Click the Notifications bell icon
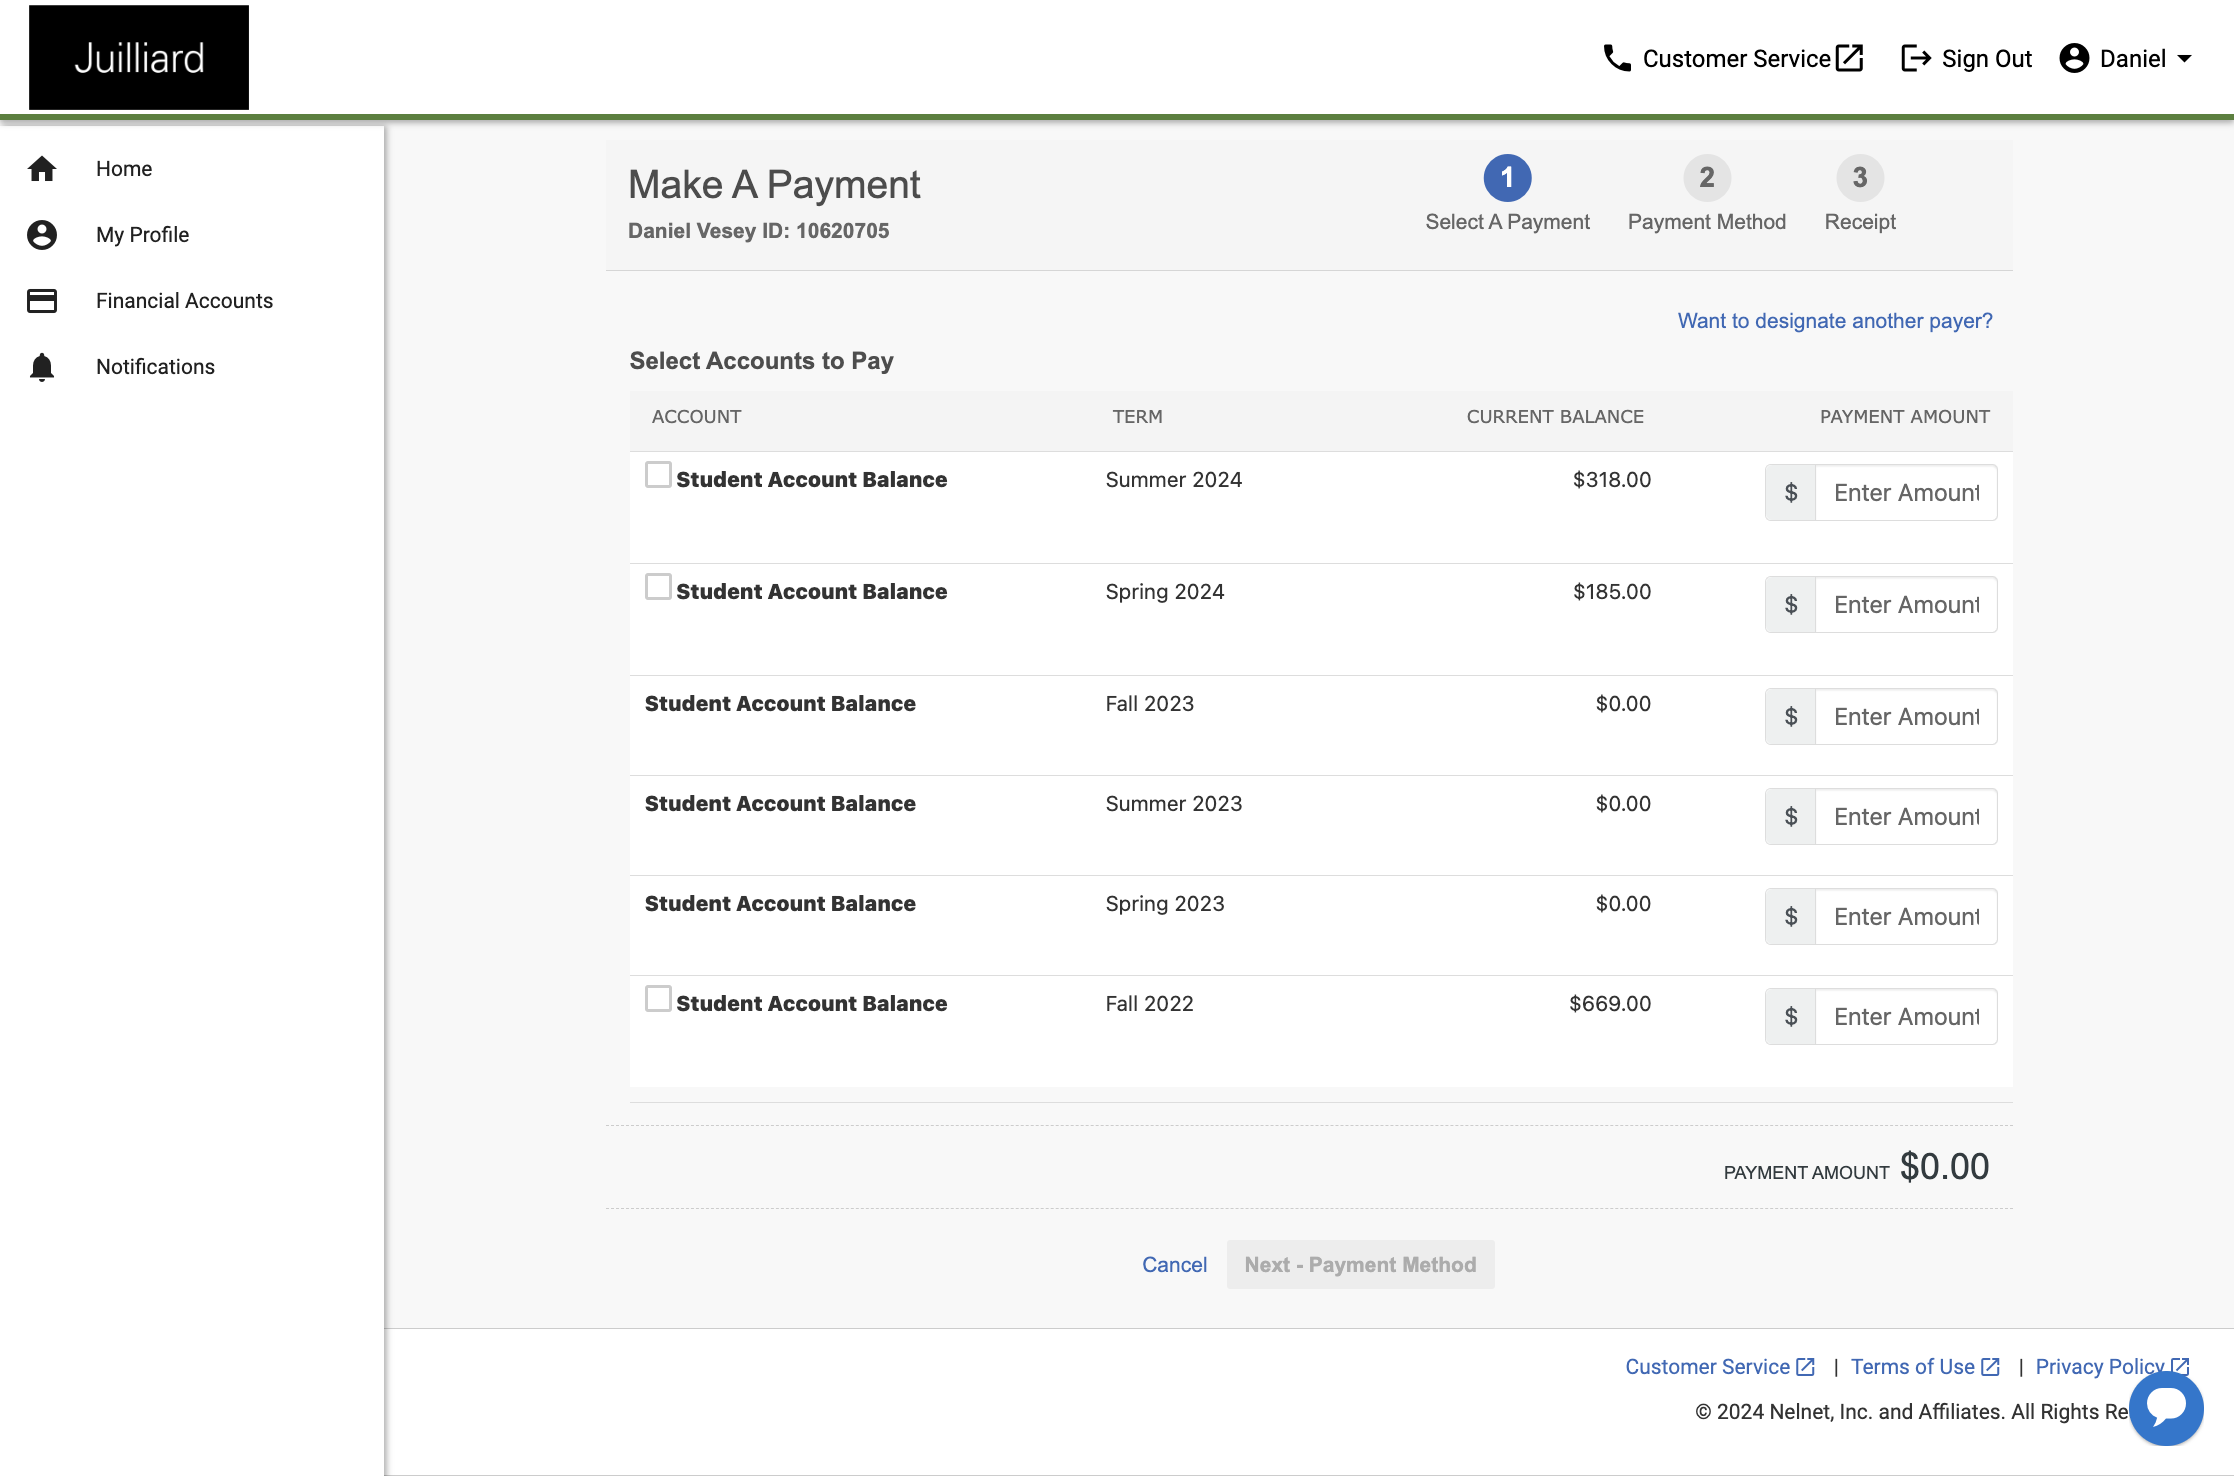The width and height of the screenshot is (2234, 1476). (x=42, y=367)
